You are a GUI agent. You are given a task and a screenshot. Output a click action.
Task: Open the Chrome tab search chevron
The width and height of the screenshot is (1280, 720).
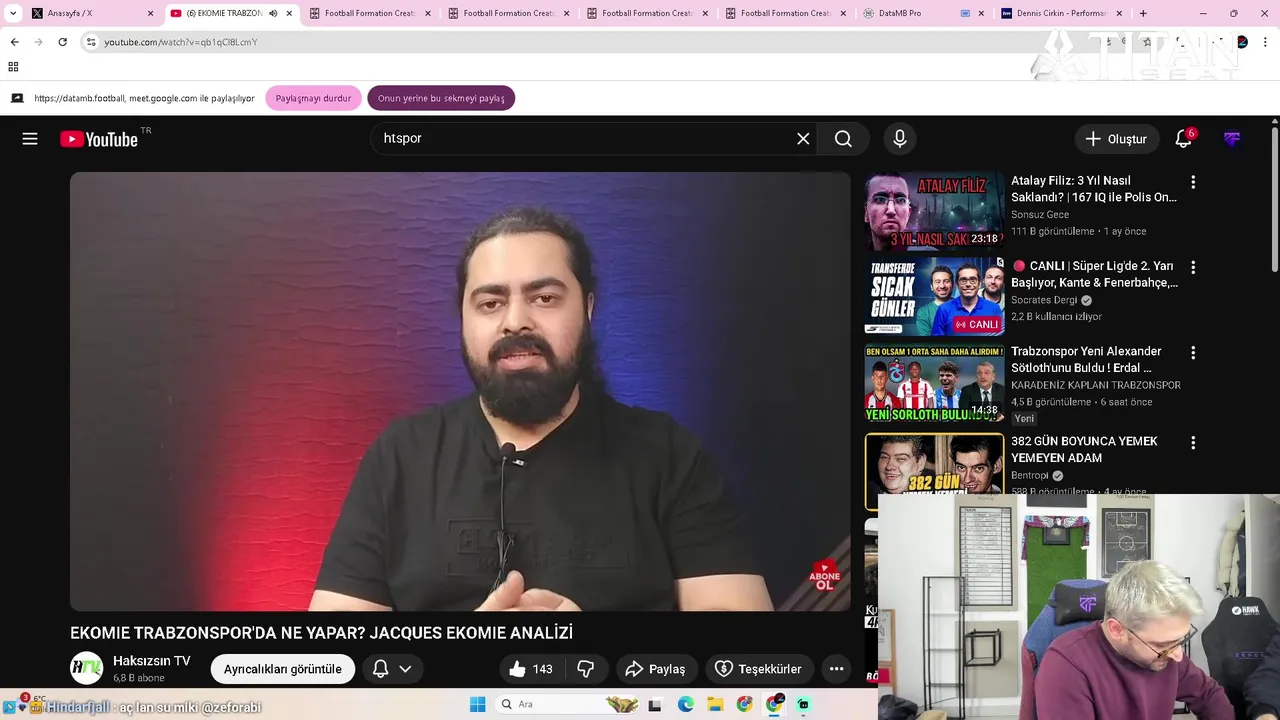tap(13, 13)
